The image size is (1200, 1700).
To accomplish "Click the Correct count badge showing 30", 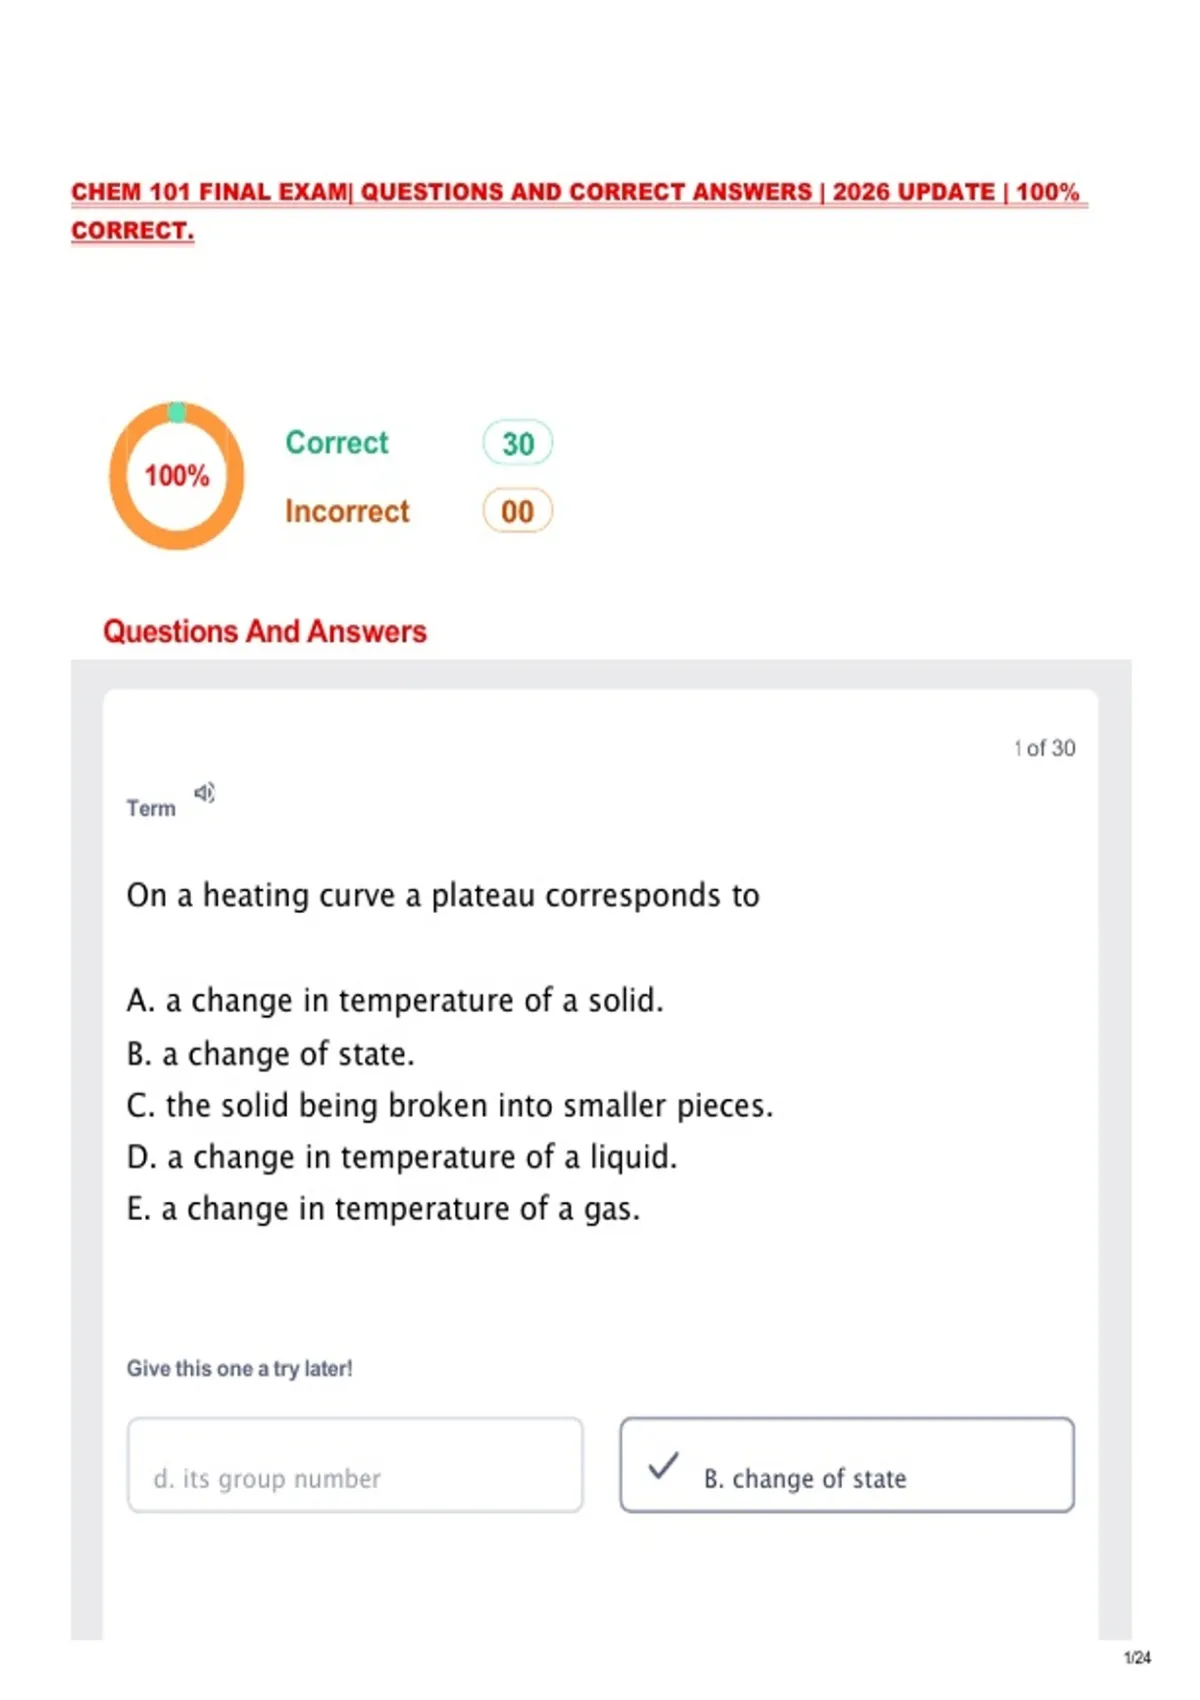I will coord(518,443).
